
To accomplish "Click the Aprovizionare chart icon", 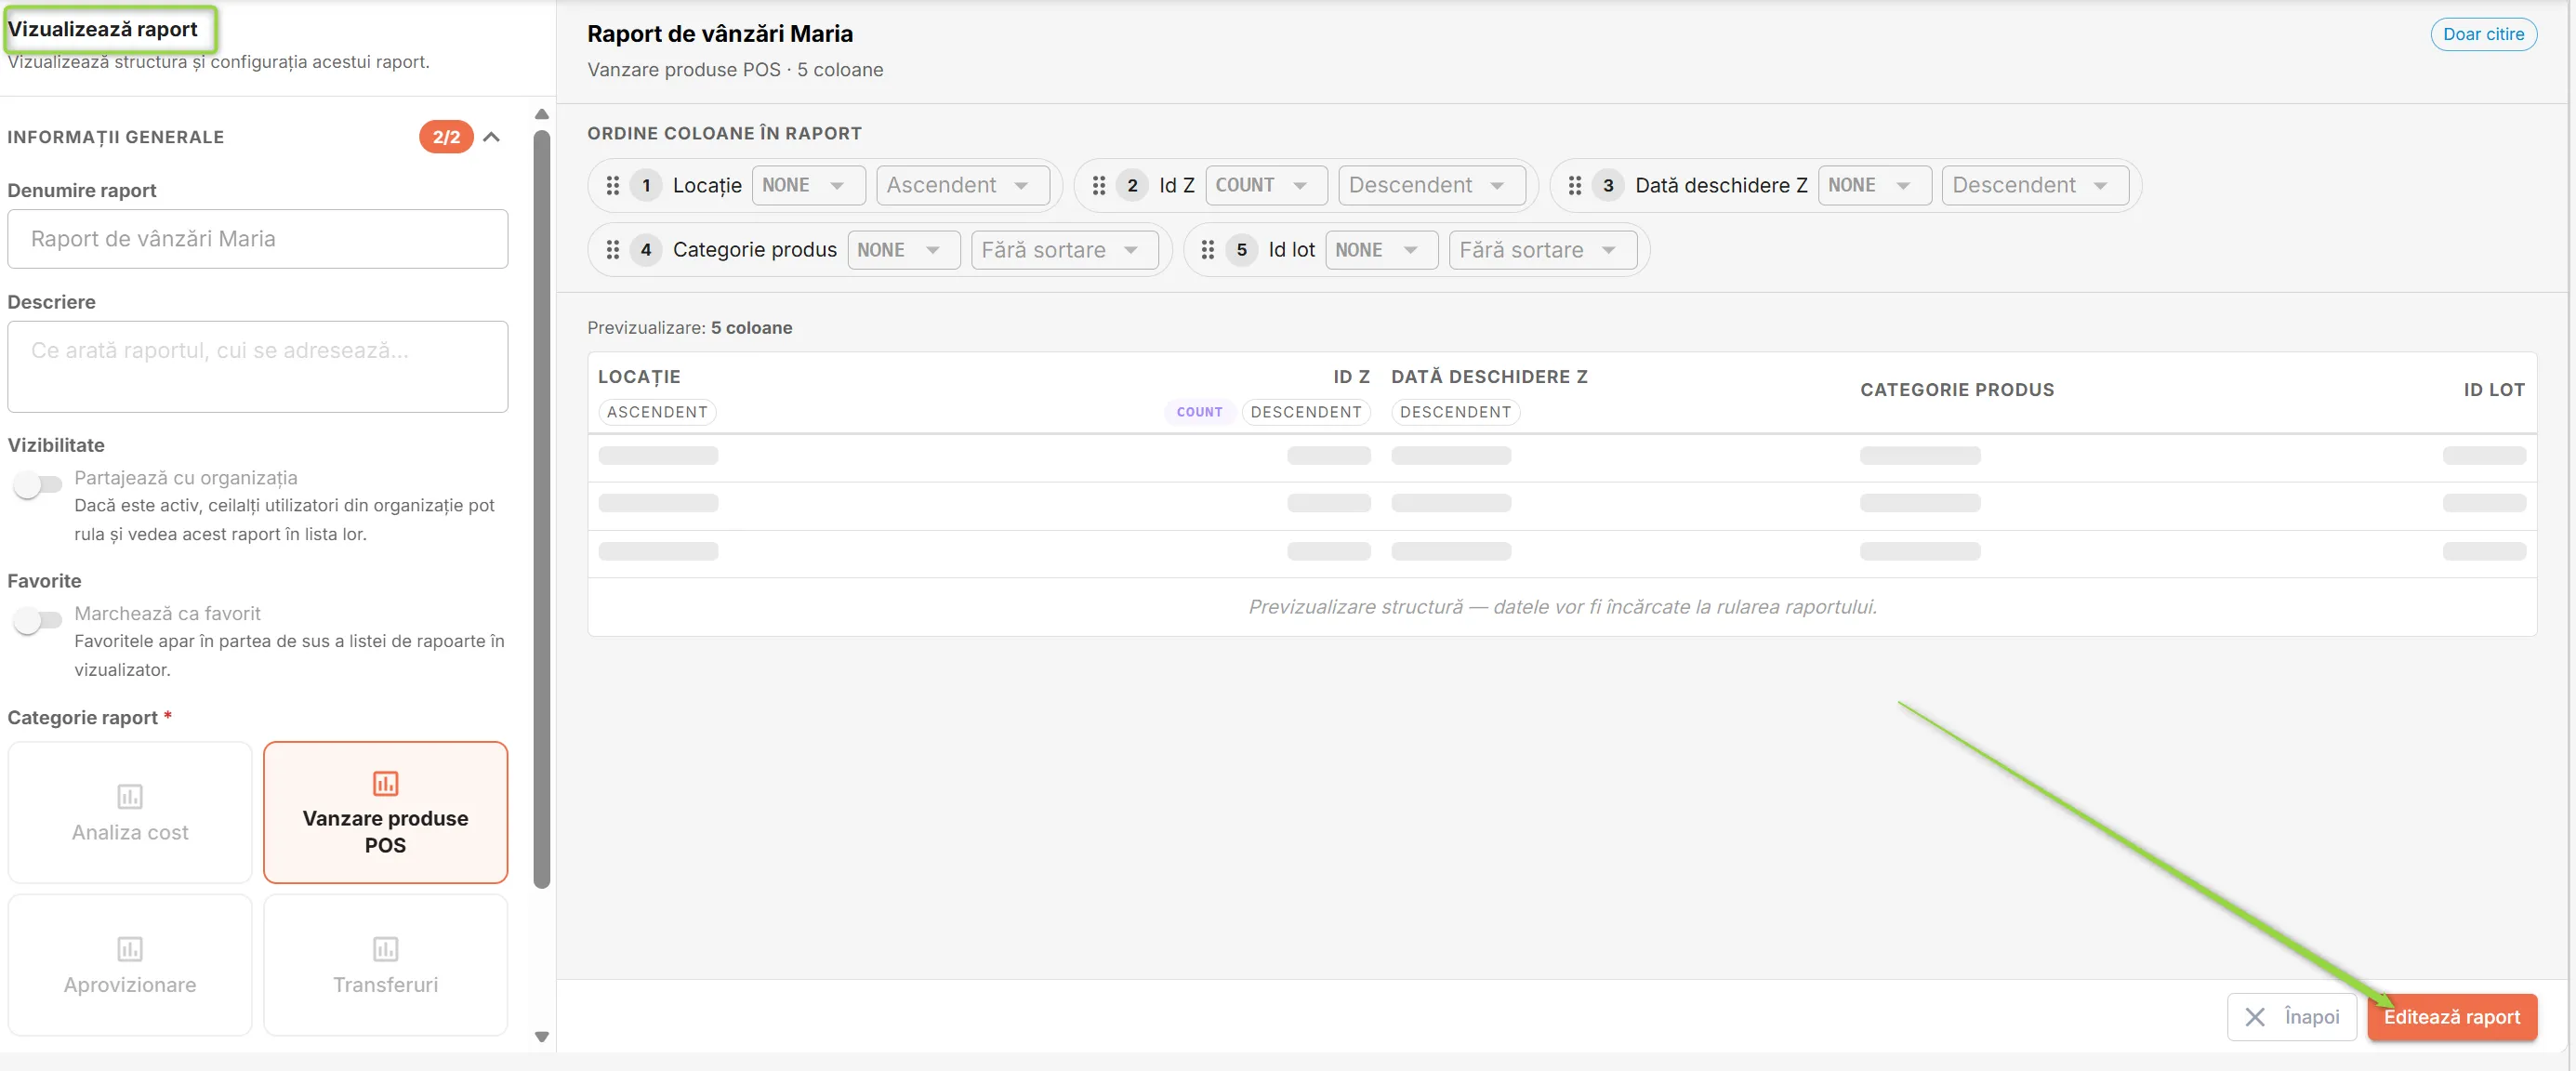I will pyautogui.click(x=130, y=948).
